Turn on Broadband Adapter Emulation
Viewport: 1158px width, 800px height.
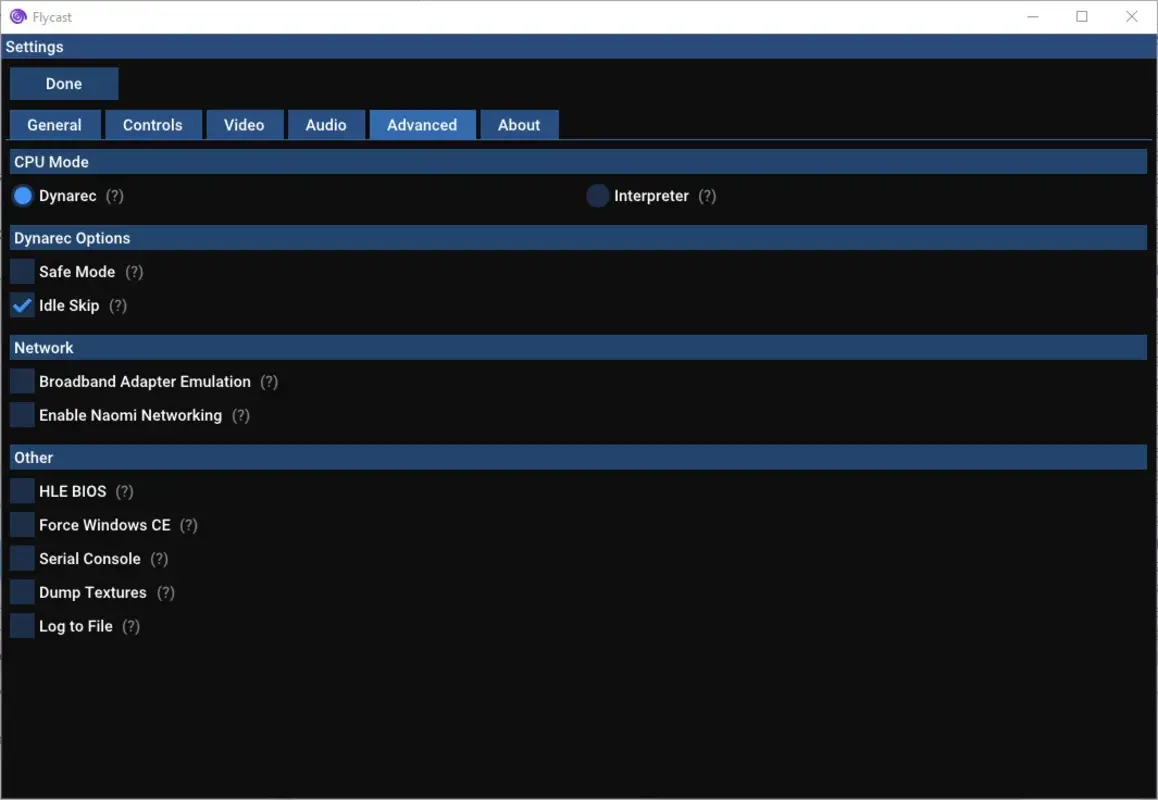click(21, 381)
